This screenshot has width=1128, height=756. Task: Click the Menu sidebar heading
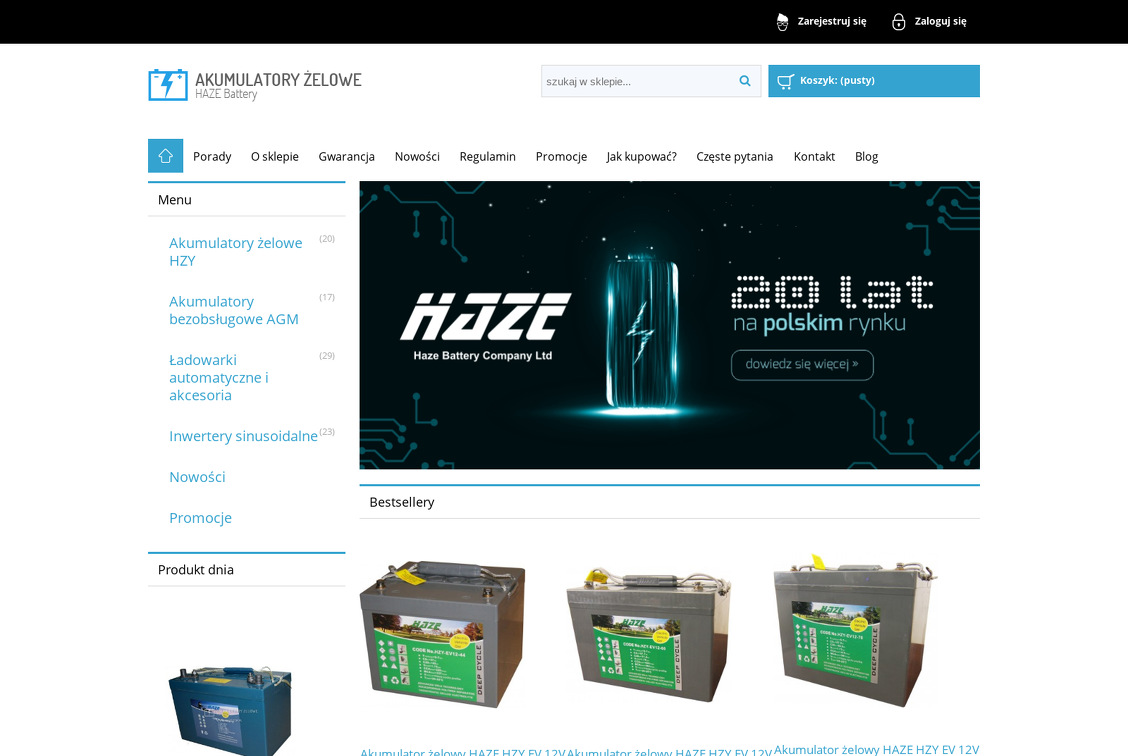pos(175,200)
